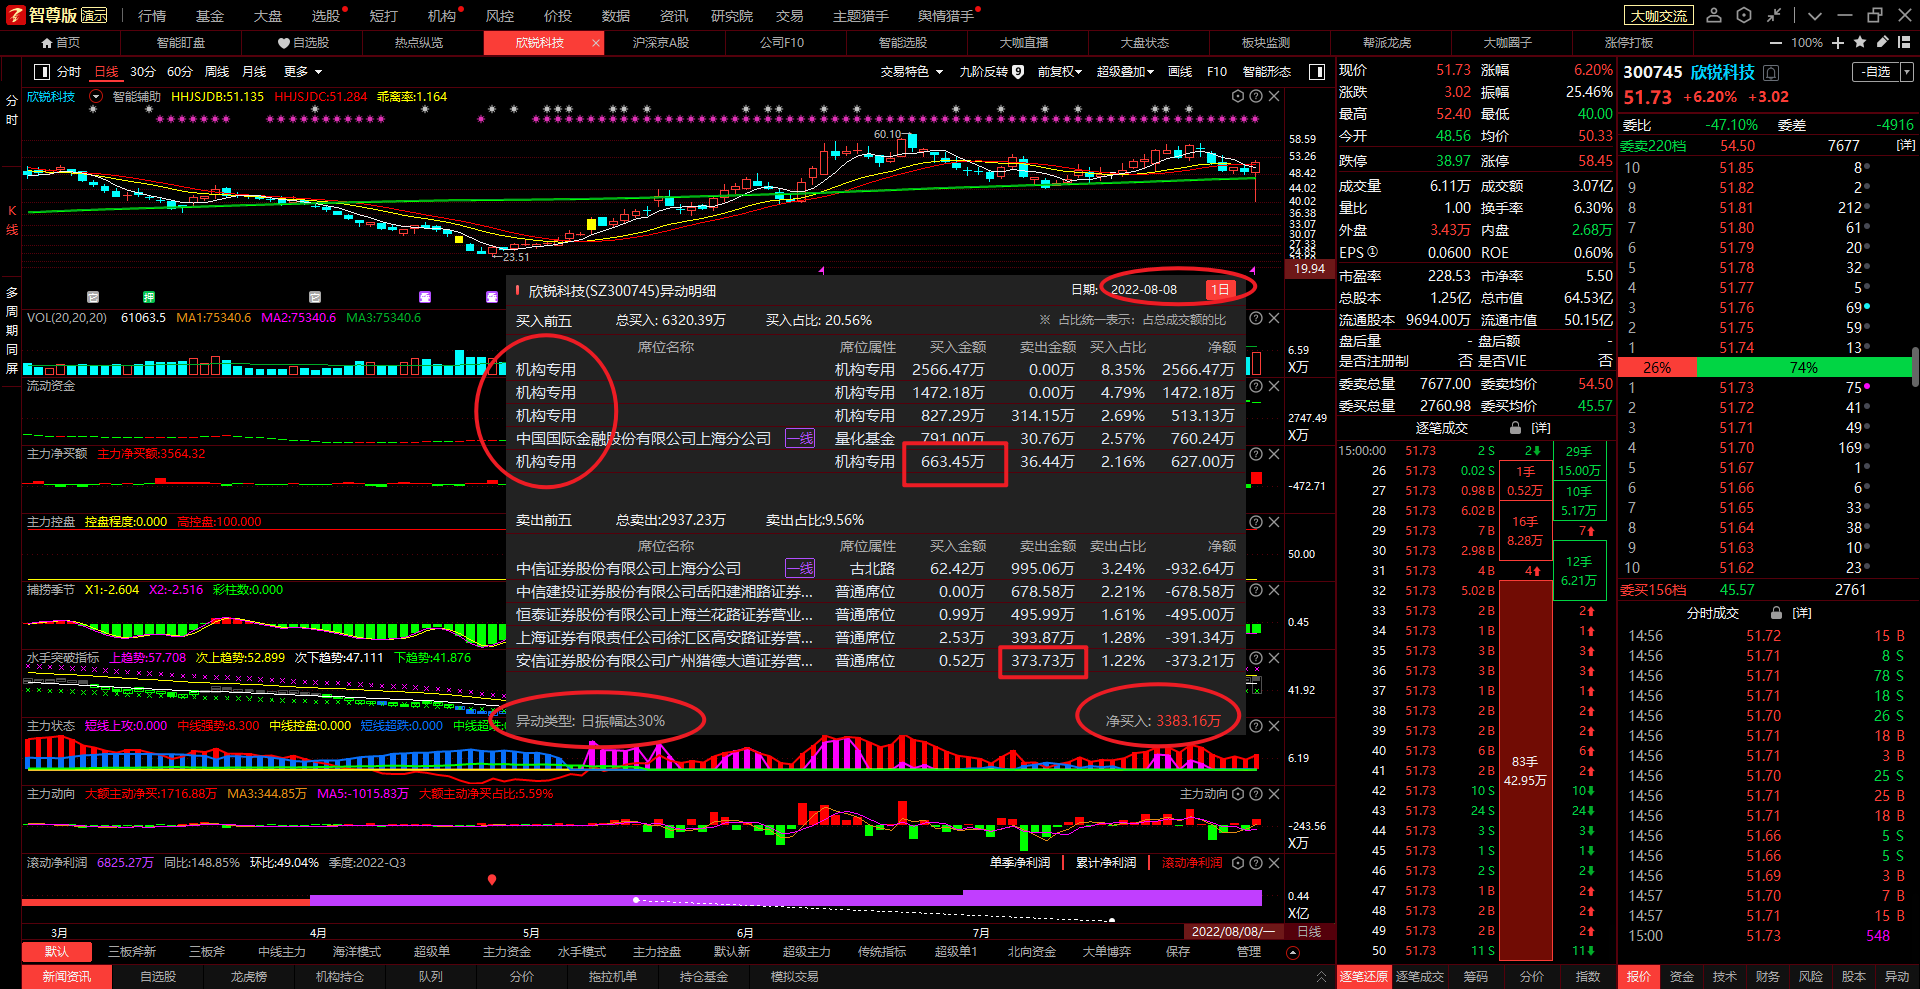Open the 主题猎手 menu
Viewport: 1920px width, 989px height.
click(x=860, y=16)
